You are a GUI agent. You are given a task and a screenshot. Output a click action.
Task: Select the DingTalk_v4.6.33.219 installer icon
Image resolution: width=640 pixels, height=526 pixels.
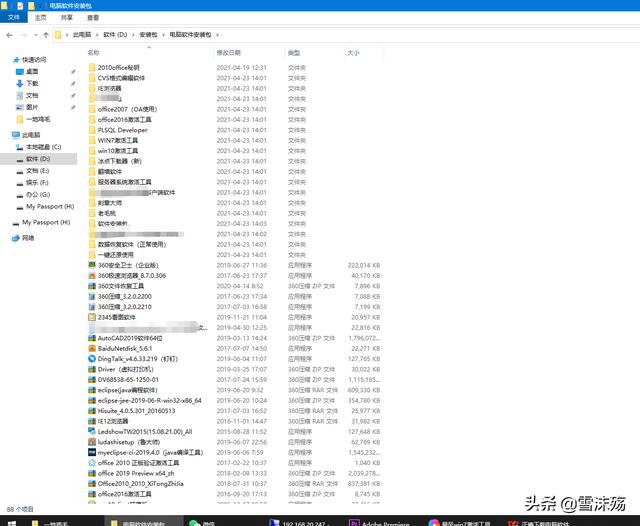[x=92, y=359]
